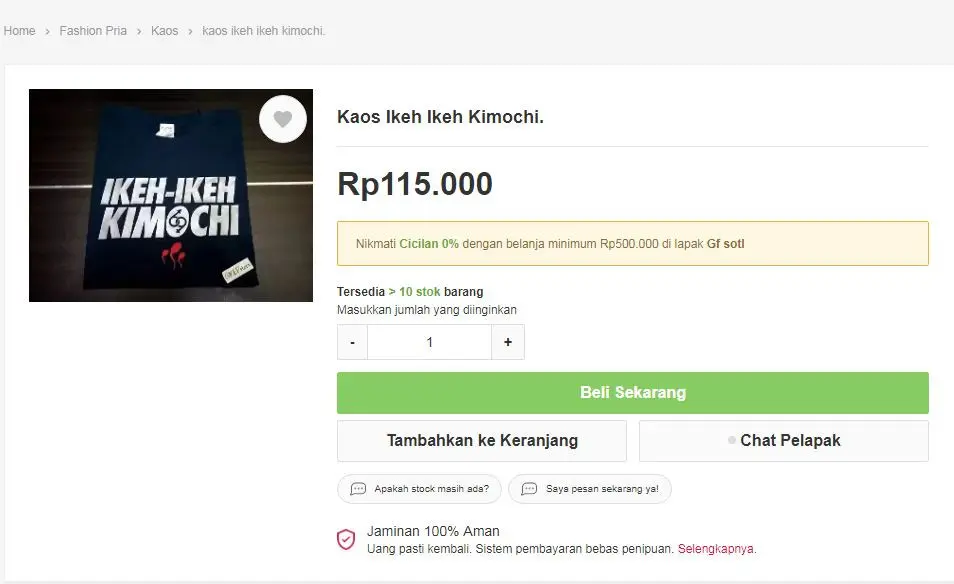954x584 pixels.
Task: Add product to wishlist via heart icon
Action: (283, 118)
